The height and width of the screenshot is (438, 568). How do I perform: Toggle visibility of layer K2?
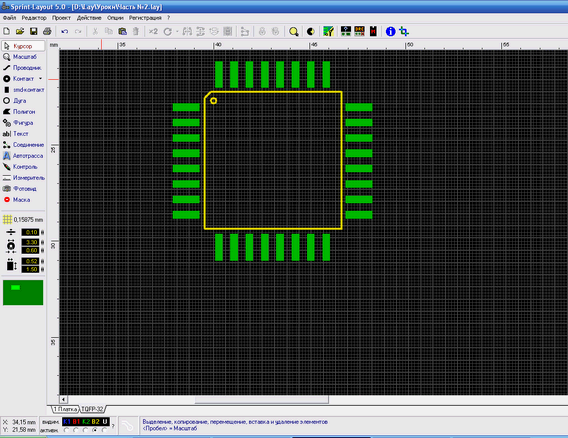86,421
